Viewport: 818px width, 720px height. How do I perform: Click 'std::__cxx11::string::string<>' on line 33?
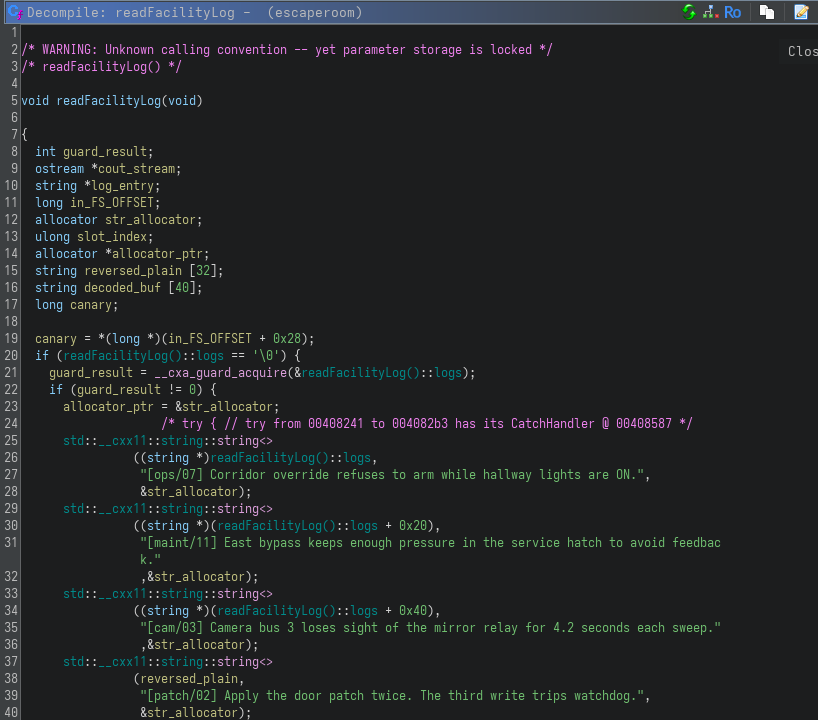coord(168,594)
